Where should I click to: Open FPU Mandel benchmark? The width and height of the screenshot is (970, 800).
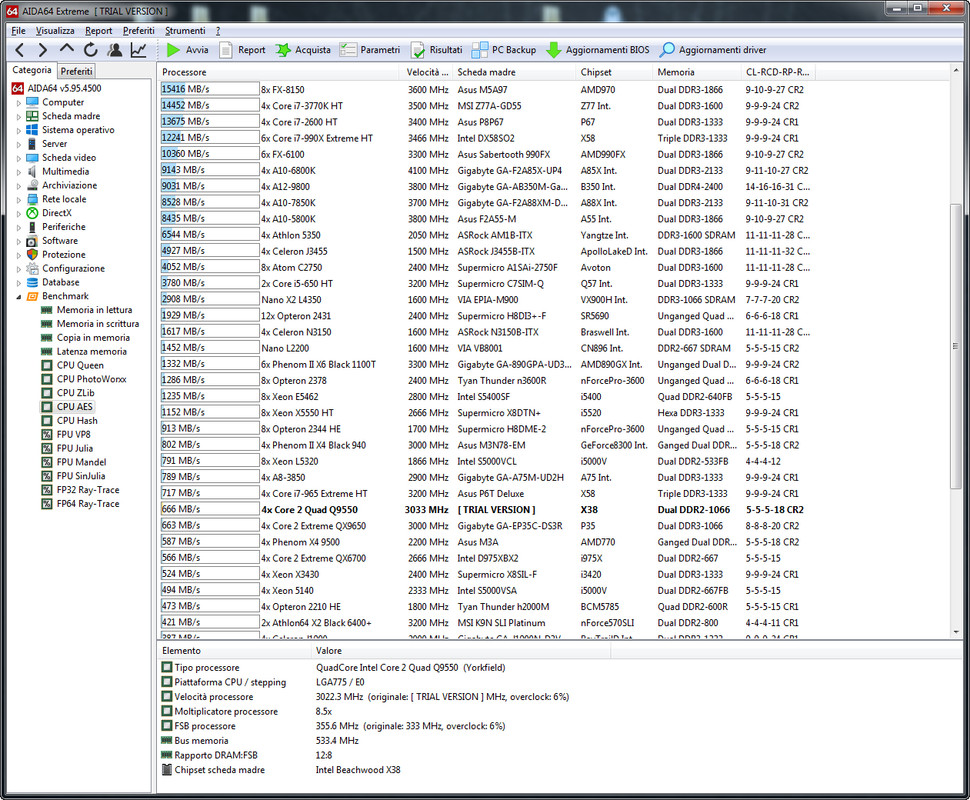point(81,462)
